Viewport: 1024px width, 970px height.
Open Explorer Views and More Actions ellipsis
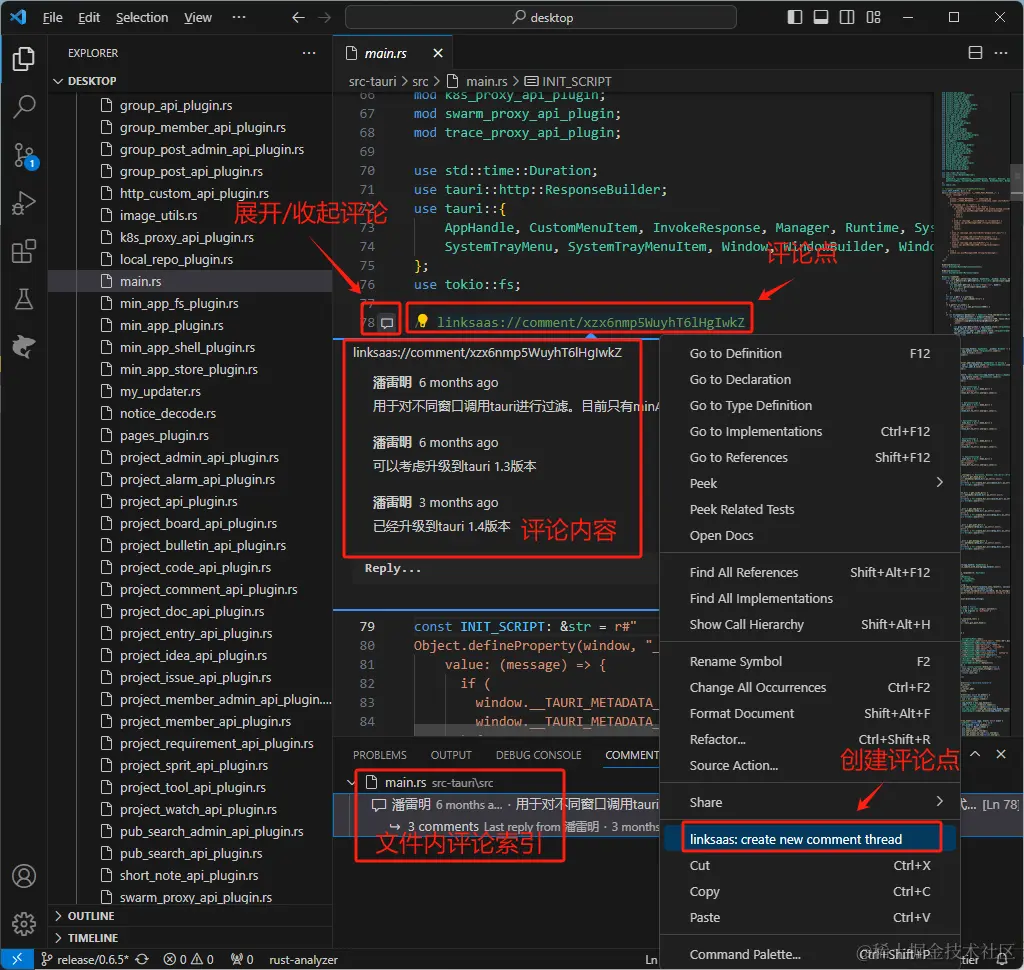(309, 53)
